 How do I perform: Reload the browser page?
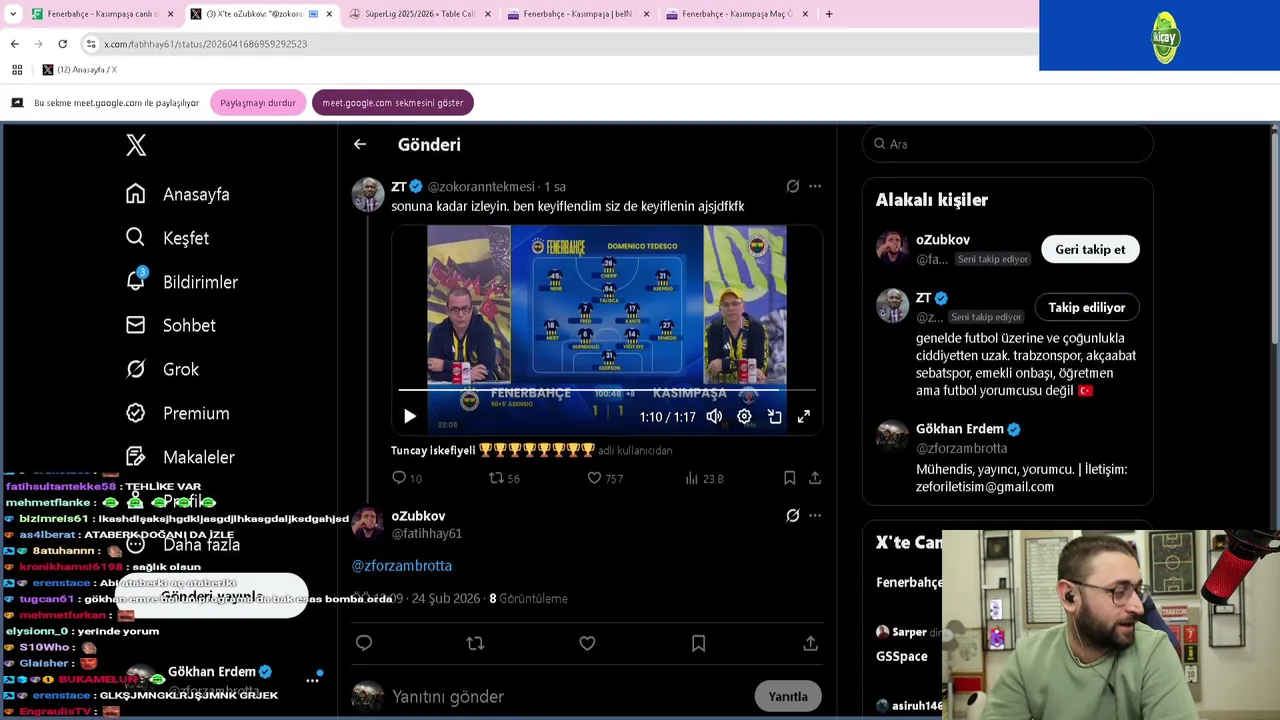coord(62,44)
